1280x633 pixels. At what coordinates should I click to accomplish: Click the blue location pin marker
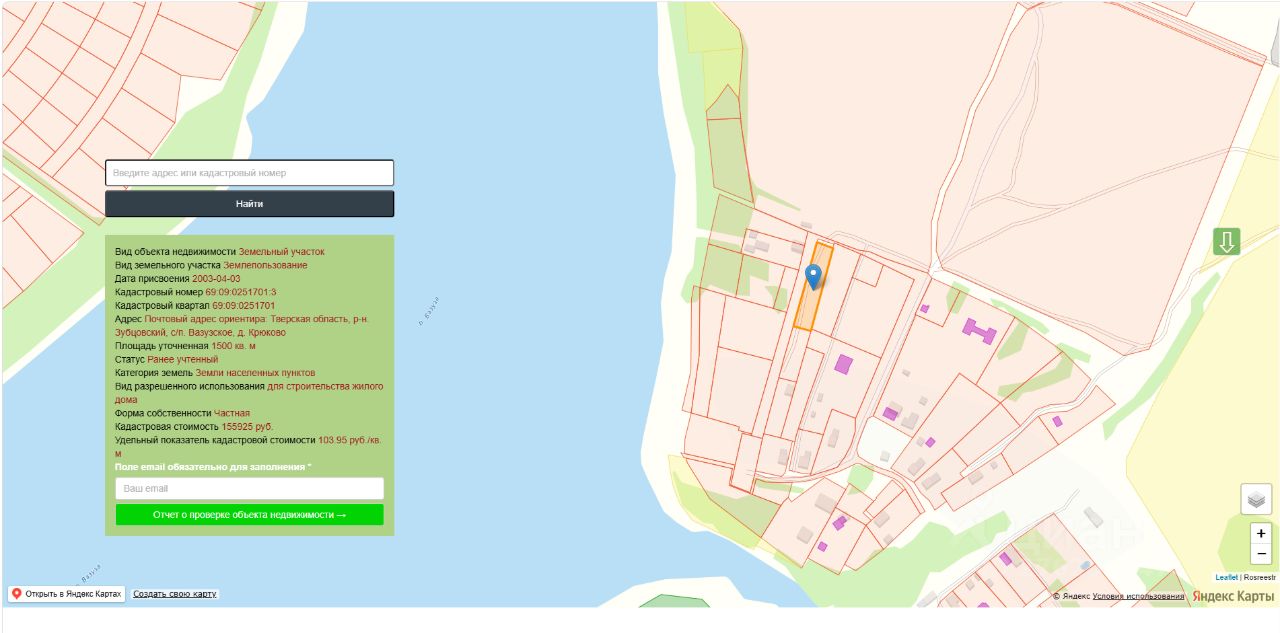[814, 277]
